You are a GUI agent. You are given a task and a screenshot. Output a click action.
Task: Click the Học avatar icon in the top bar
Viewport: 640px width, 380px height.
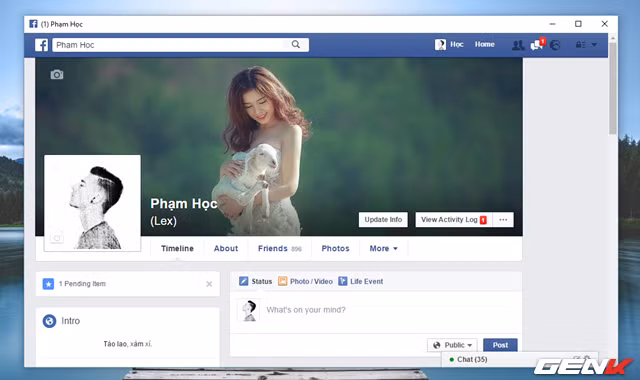point(440,44)
